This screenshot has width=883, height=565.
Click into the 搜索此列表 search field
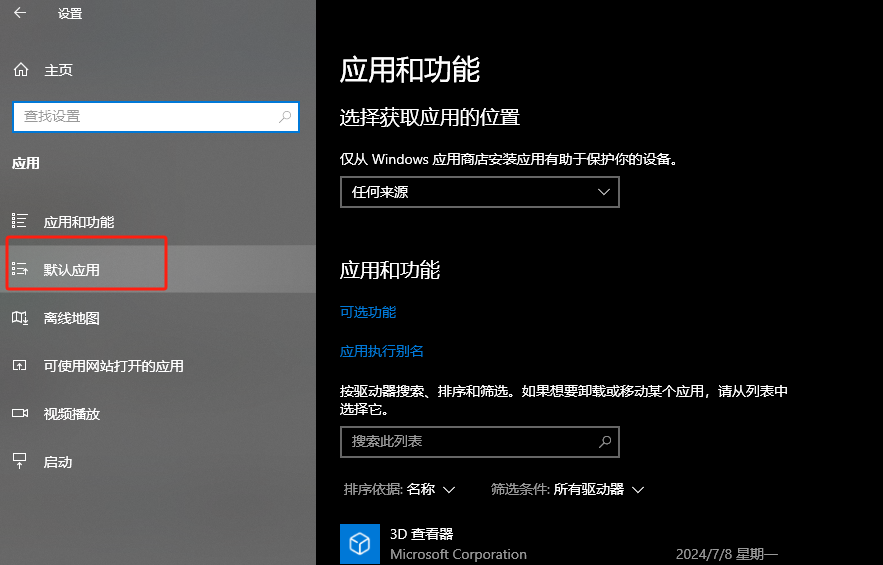(x=468, y=441)
